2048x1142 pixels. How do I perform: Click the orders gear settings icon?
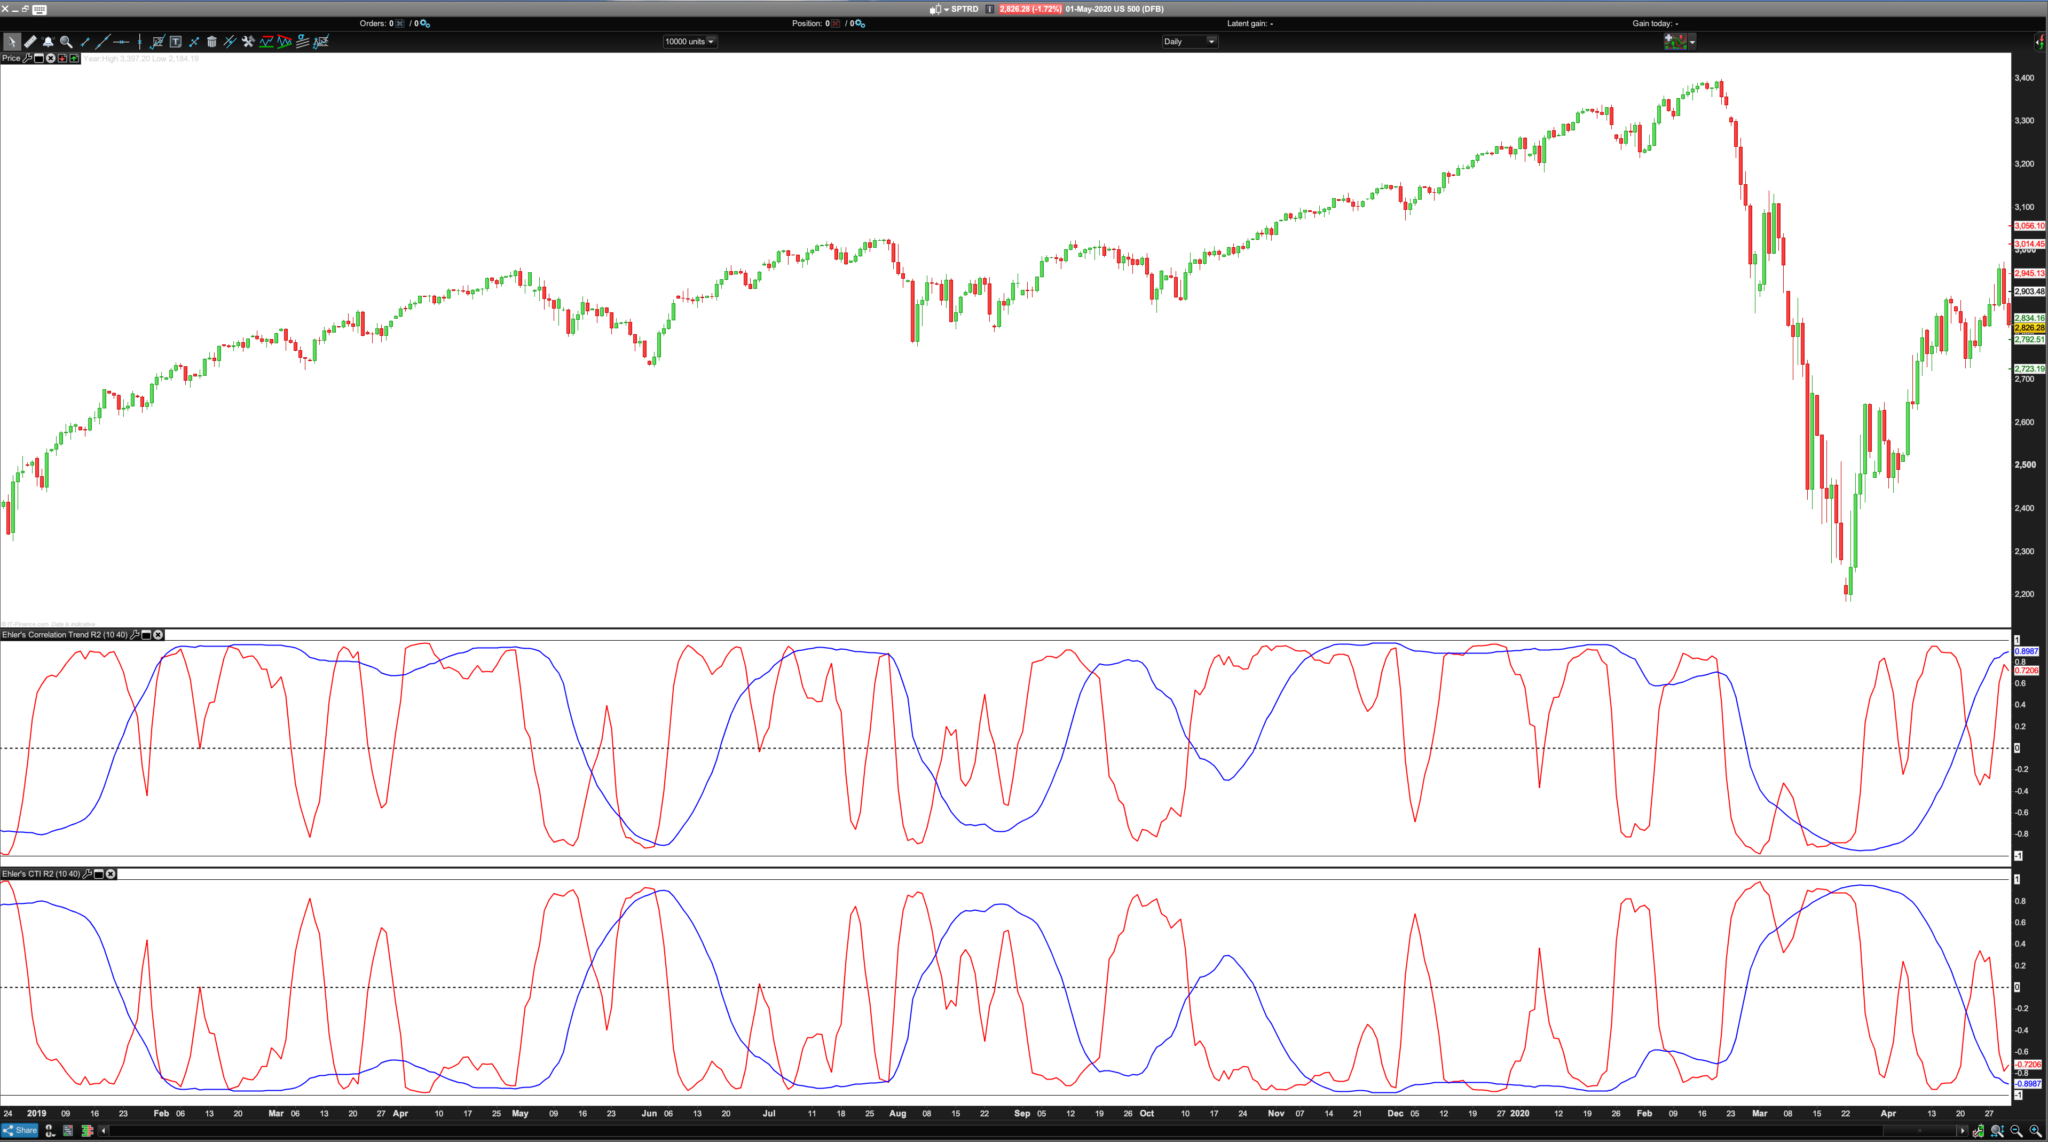pos(426,24)
